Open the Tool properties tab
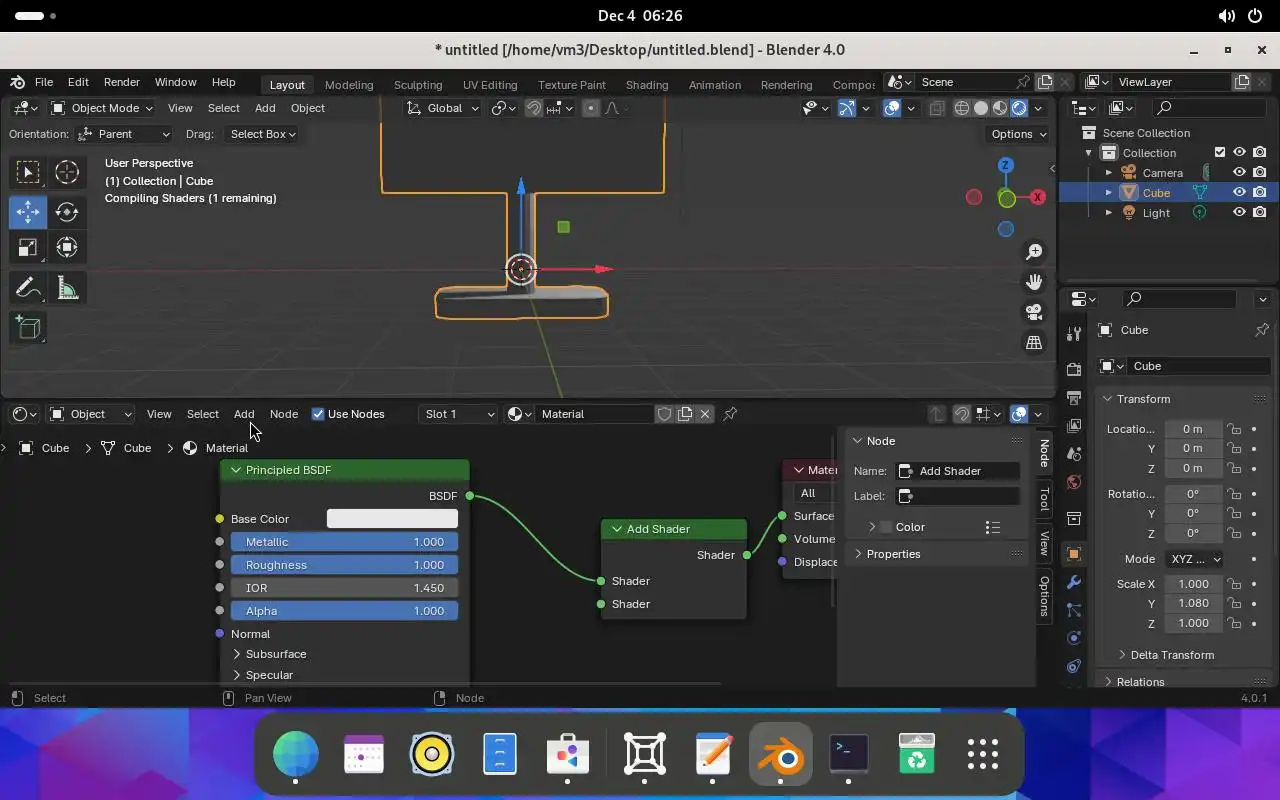This screenshot has width=1280, height=800. point(1074,333)
